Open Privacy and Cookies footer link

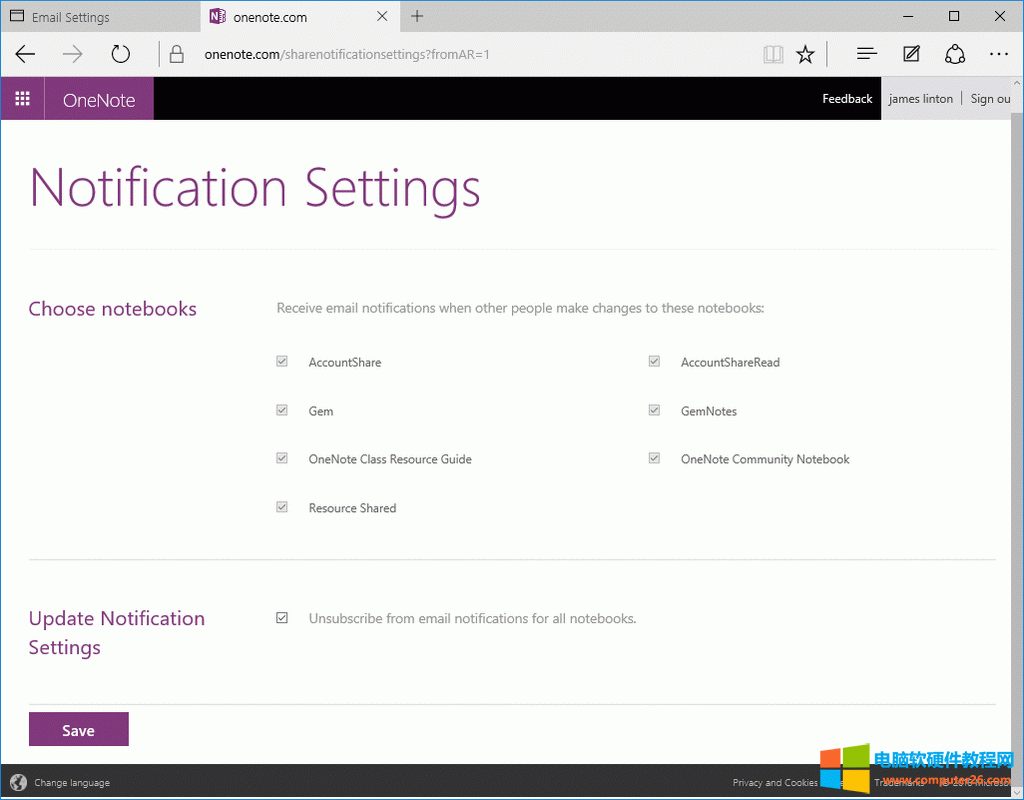coord(775,782)
